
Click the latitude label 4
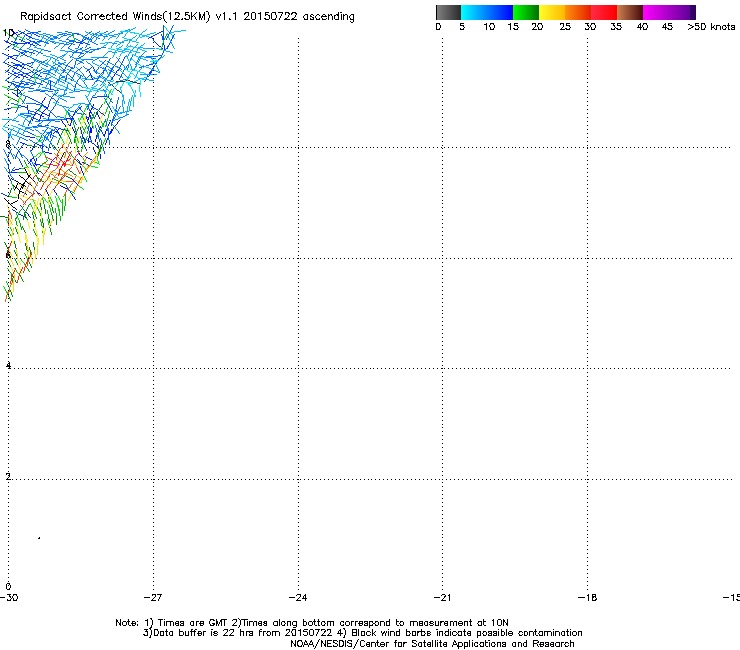8,365
